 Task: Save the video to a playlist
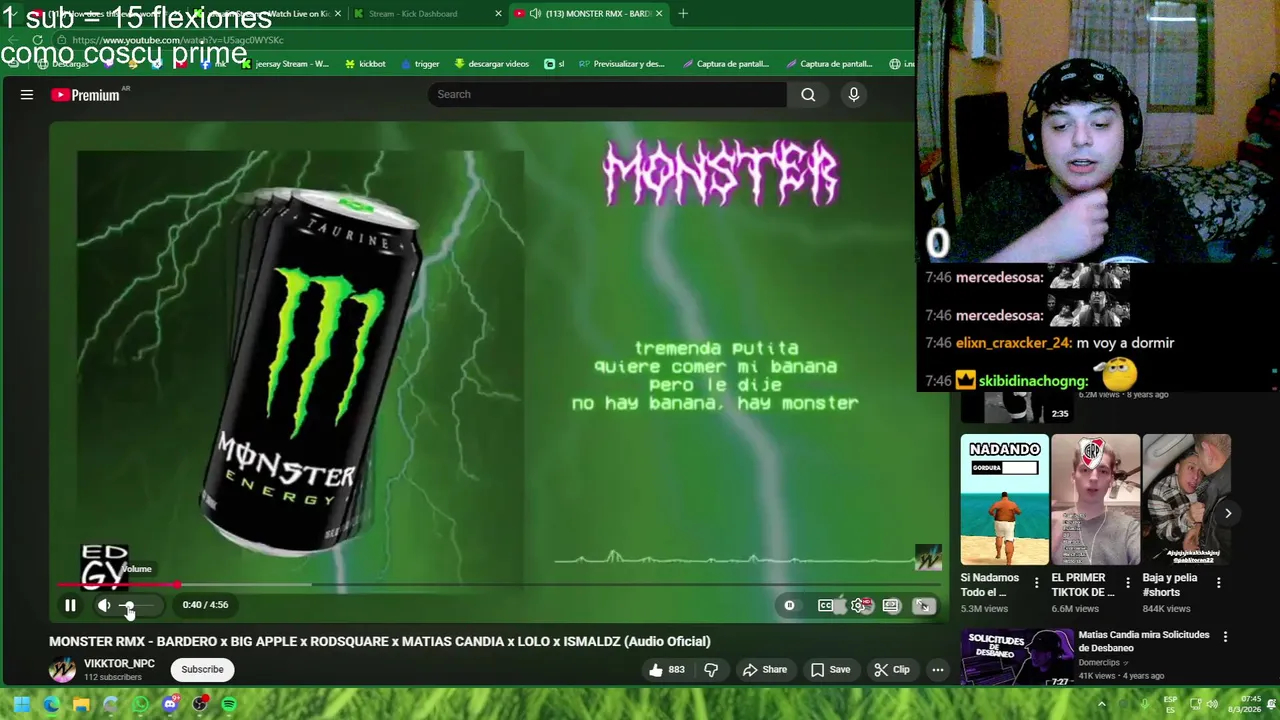pos(830,670)
